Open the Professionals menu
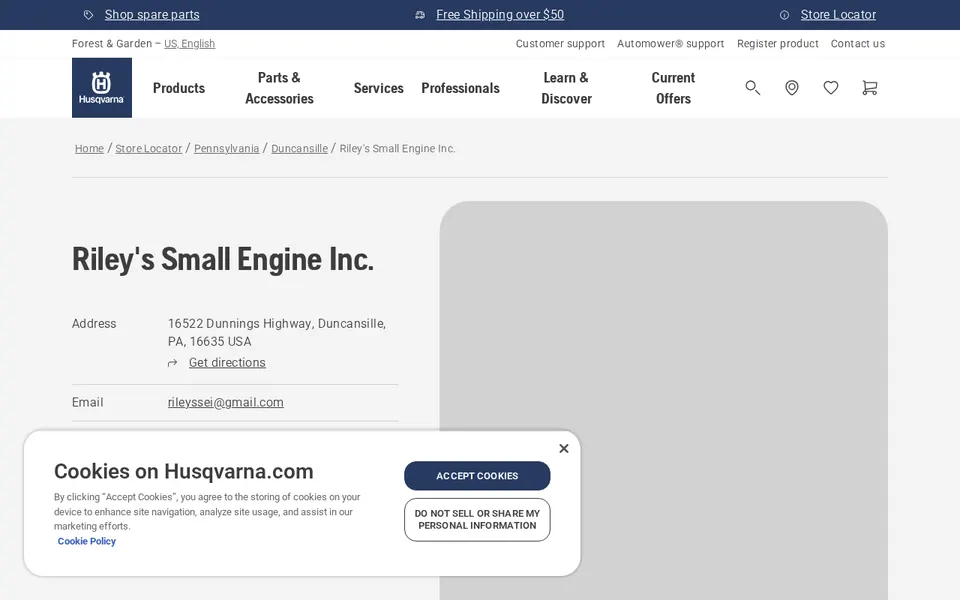 (460, 88)
